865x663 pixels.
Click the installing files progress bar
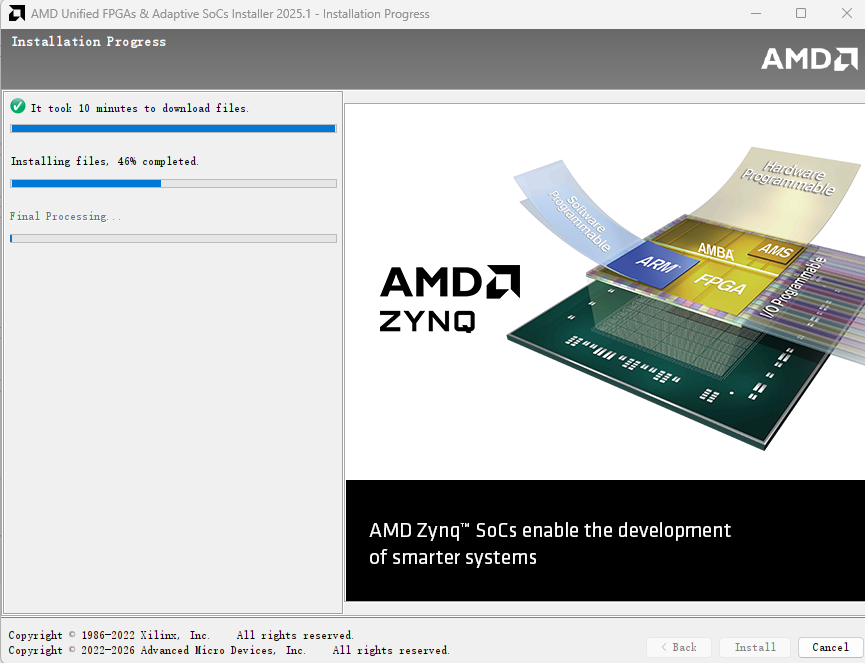[x=173, y=183]
